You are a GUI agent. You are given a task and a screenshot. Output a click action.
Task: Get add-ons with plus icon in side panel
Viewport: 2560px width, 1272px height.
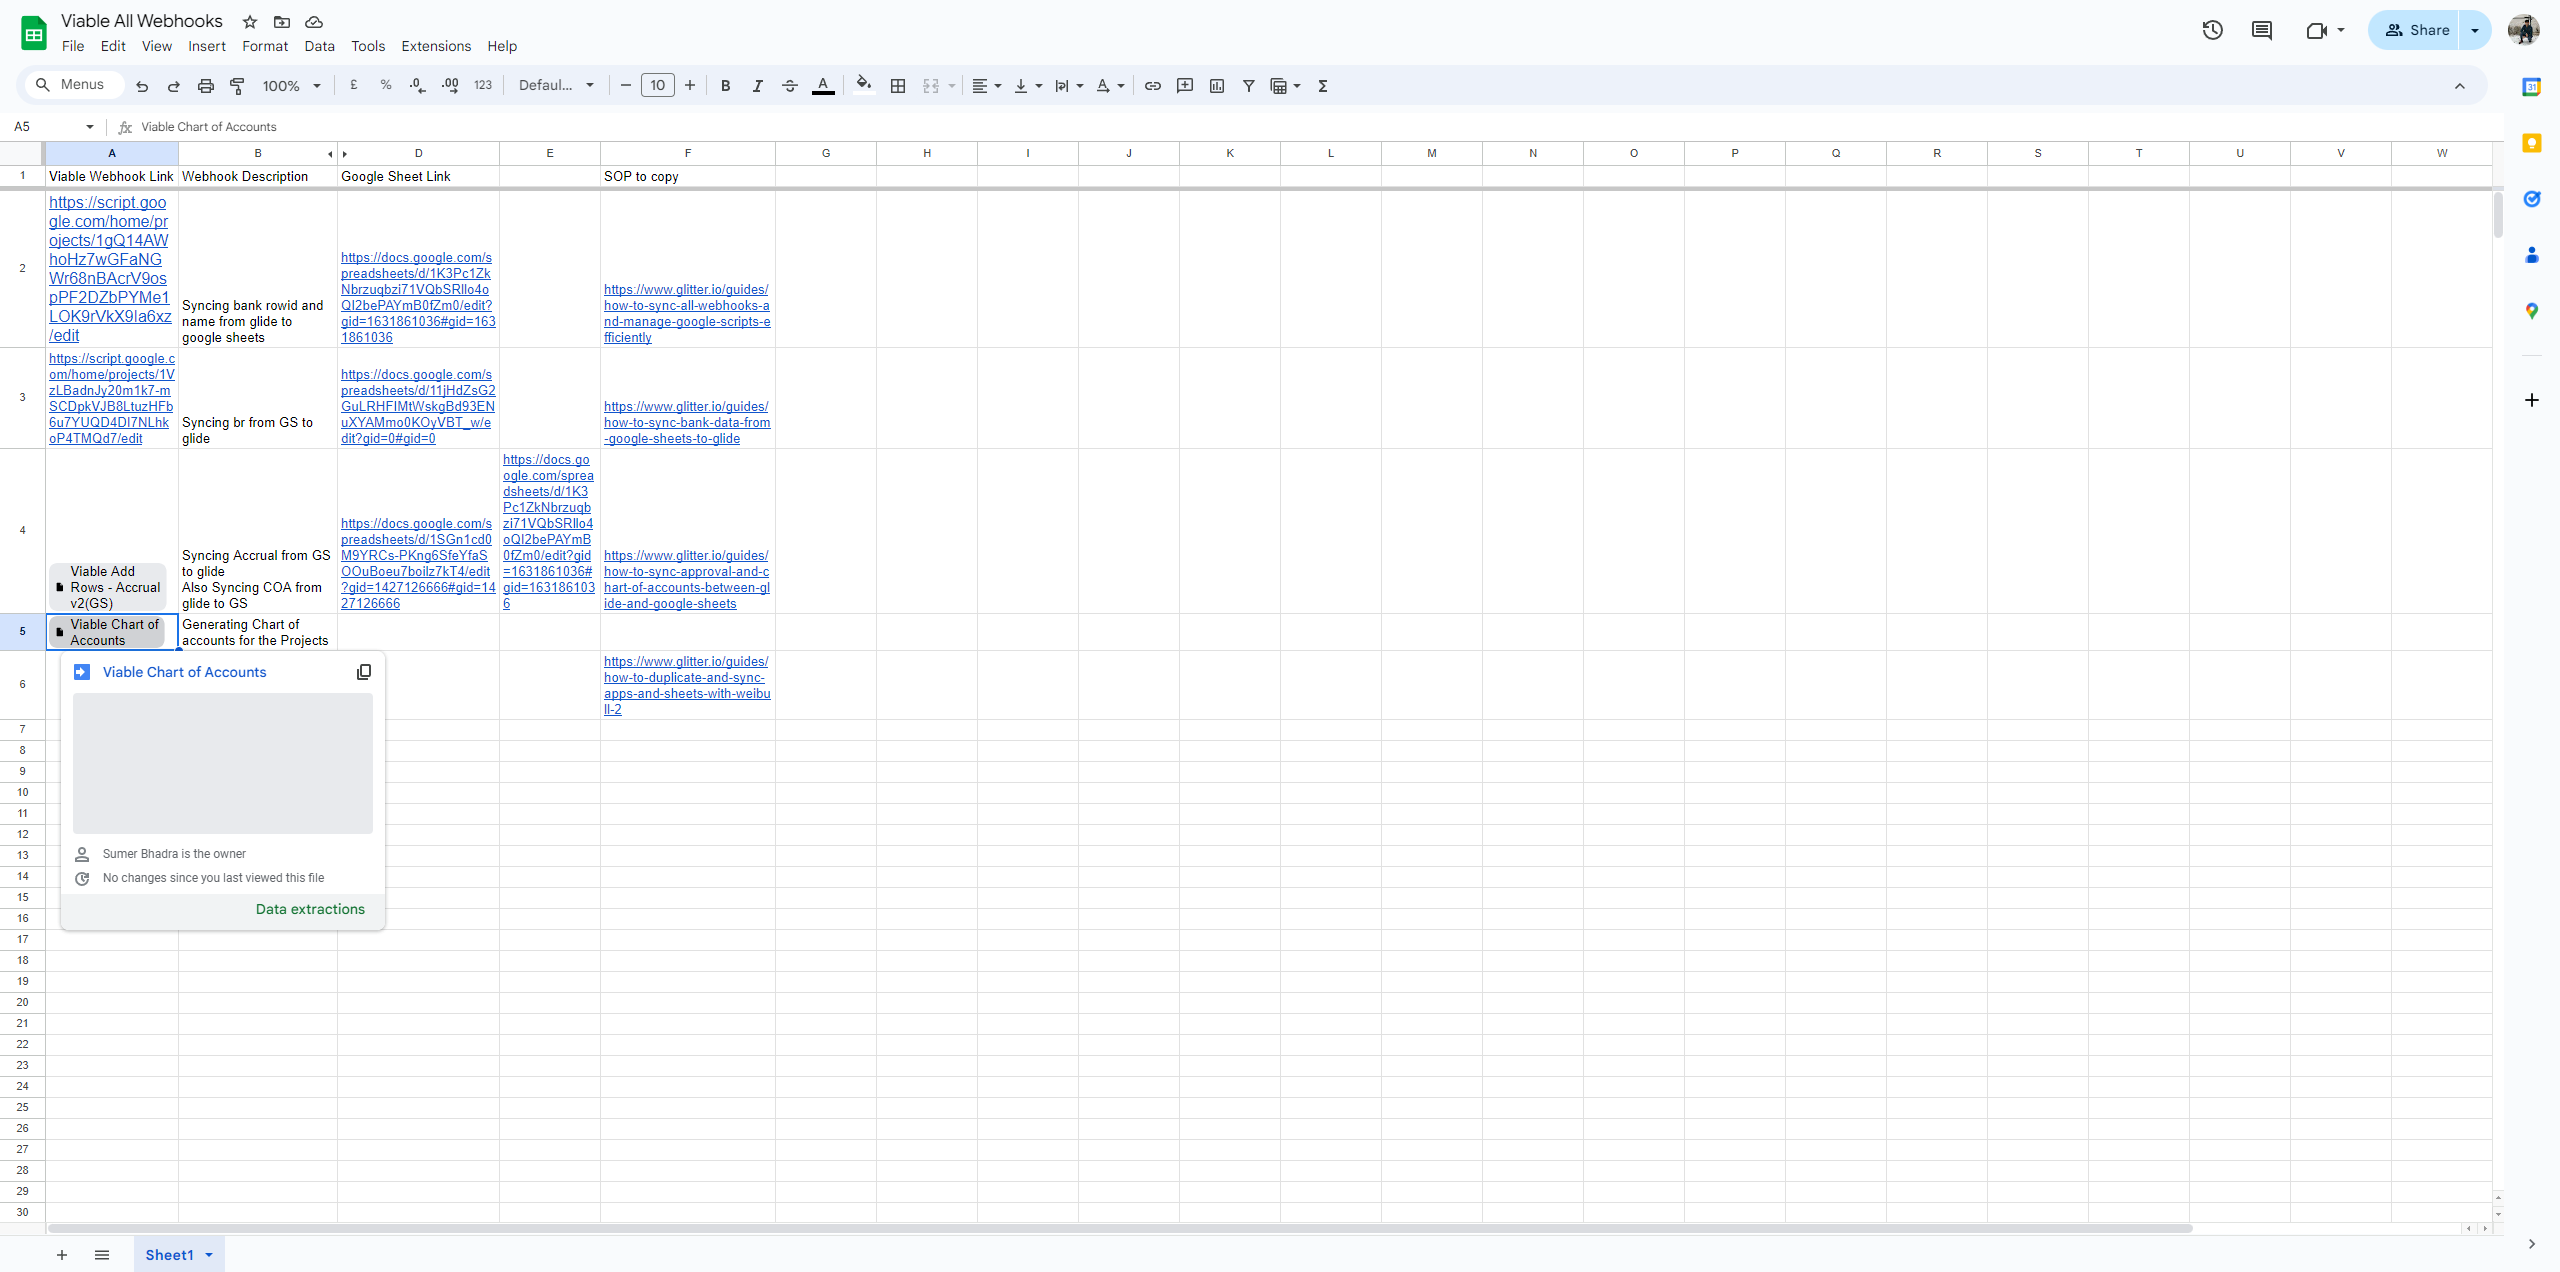(x=2532, y=400)
